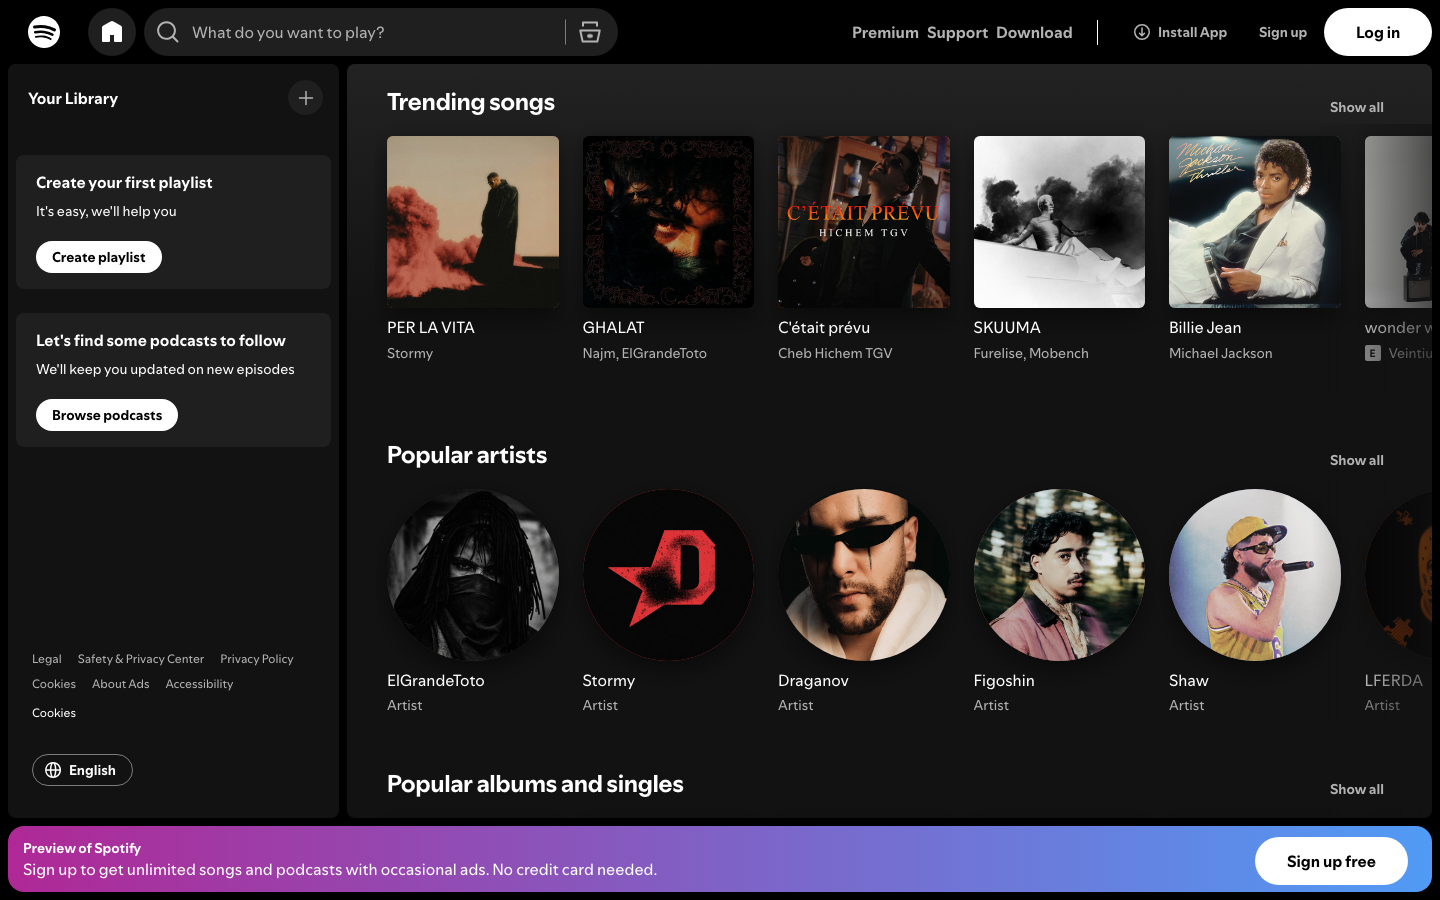
Task: Open About Ads footer link
Action: coord(121,684)
